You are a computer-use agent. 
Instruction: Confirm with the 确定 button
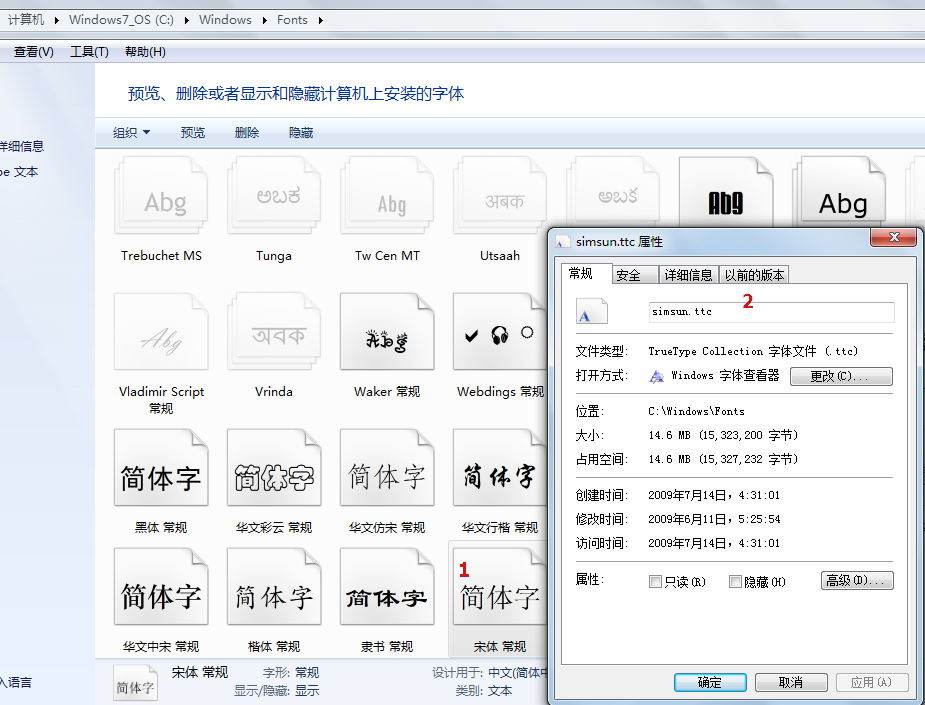pyautogui.click(x=710, y=683)
